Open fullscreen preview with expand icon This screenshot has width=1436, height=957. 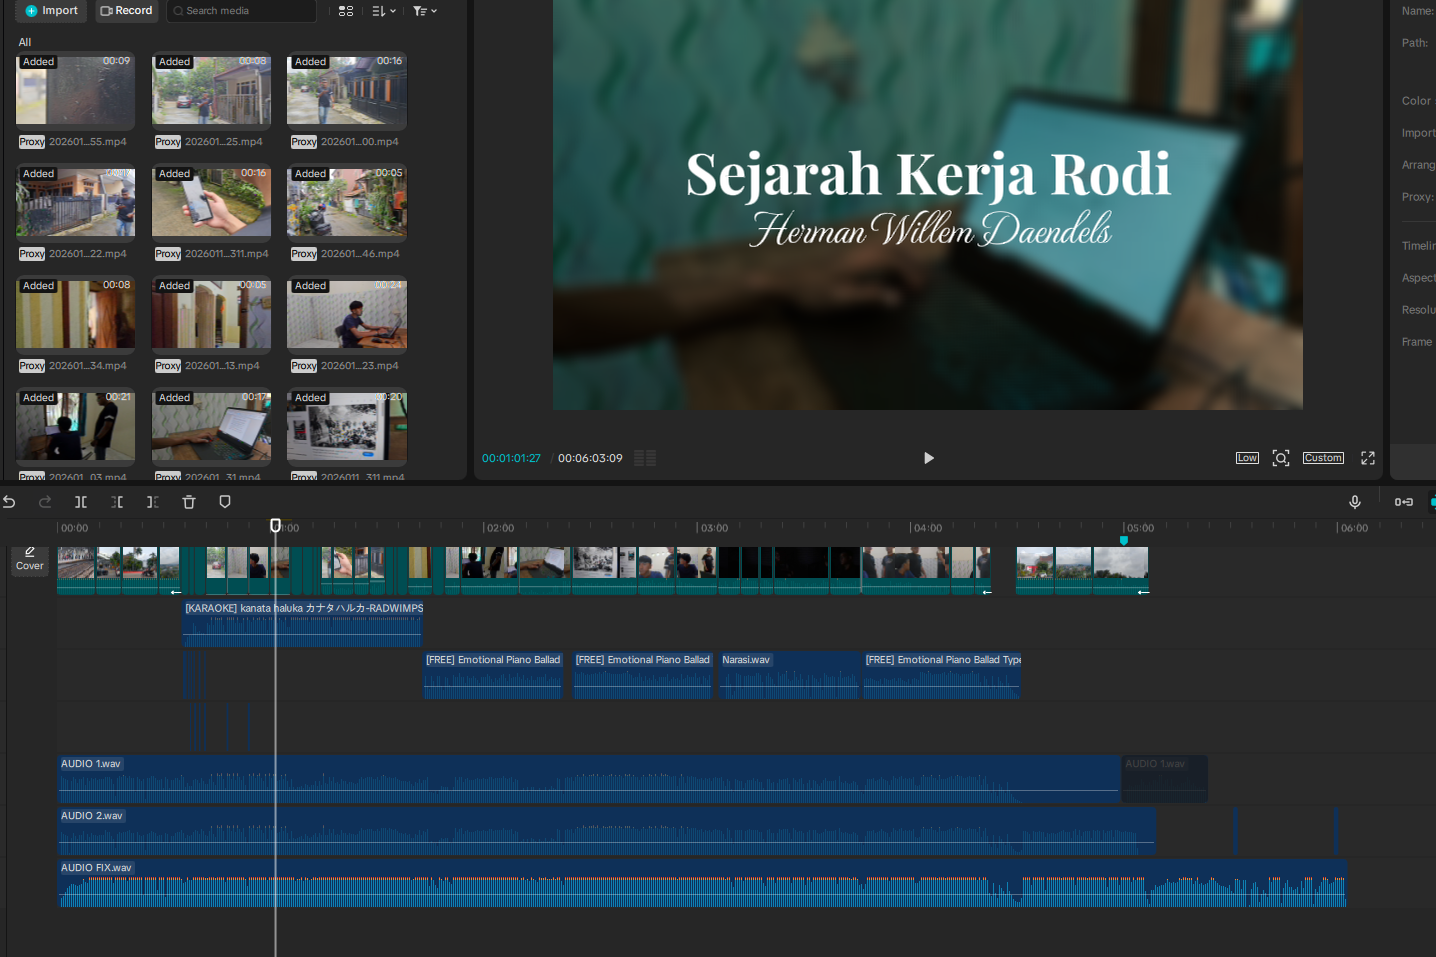(x=1368, y=458)
